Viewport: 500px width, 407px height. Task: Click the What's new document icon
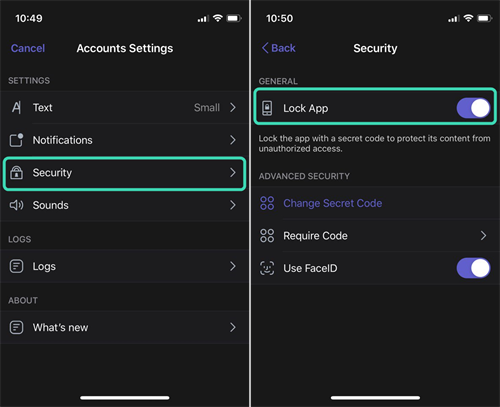click(16, 327)
